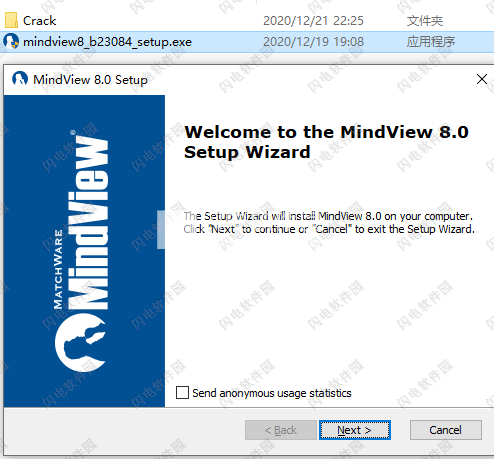
Task: Cancel the MindView setup wizard
Action: 445,430
